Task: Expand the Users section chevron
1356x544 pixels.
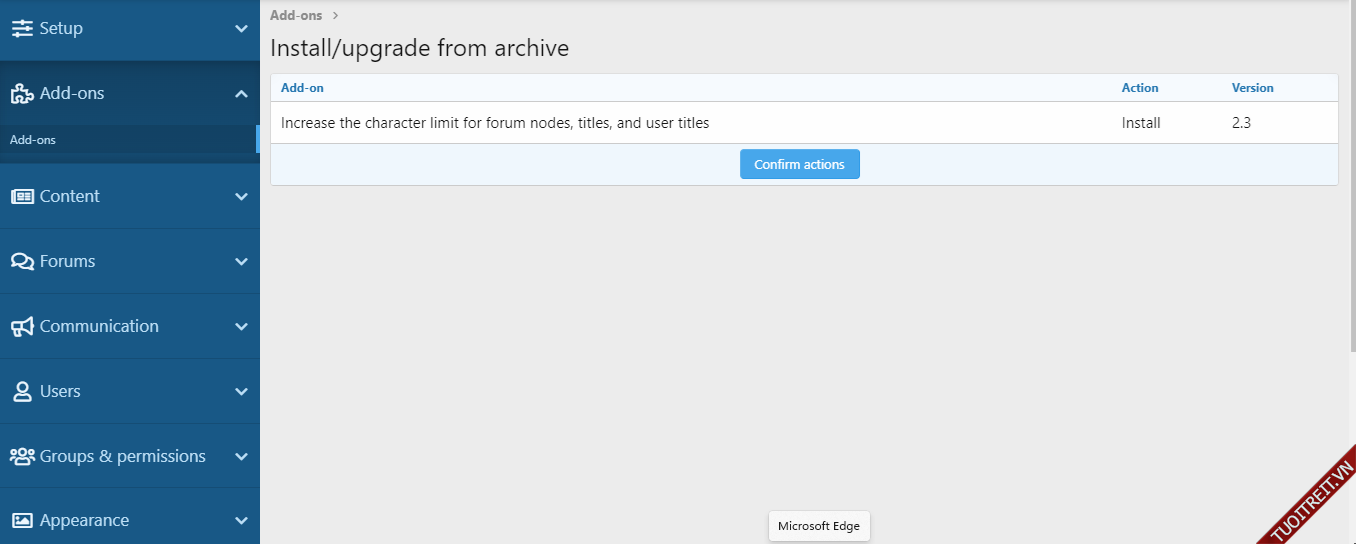Action: [x=241, y=392]
